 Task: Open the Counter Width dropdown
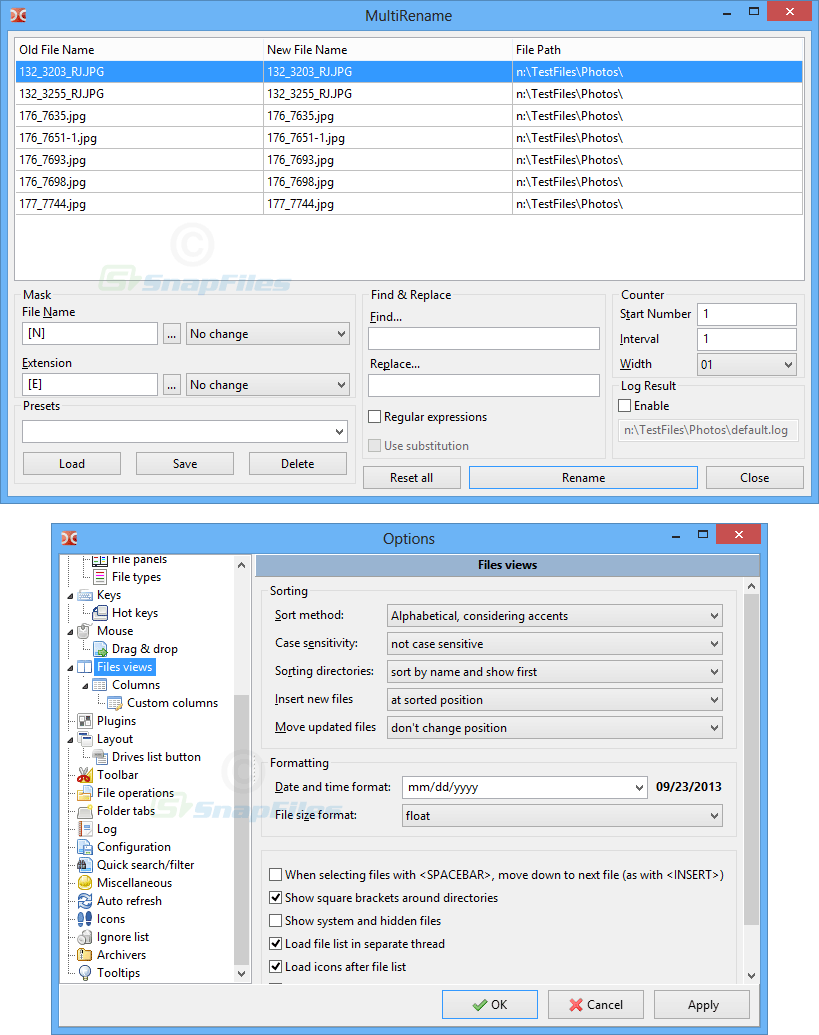click(x=746, y=364)
